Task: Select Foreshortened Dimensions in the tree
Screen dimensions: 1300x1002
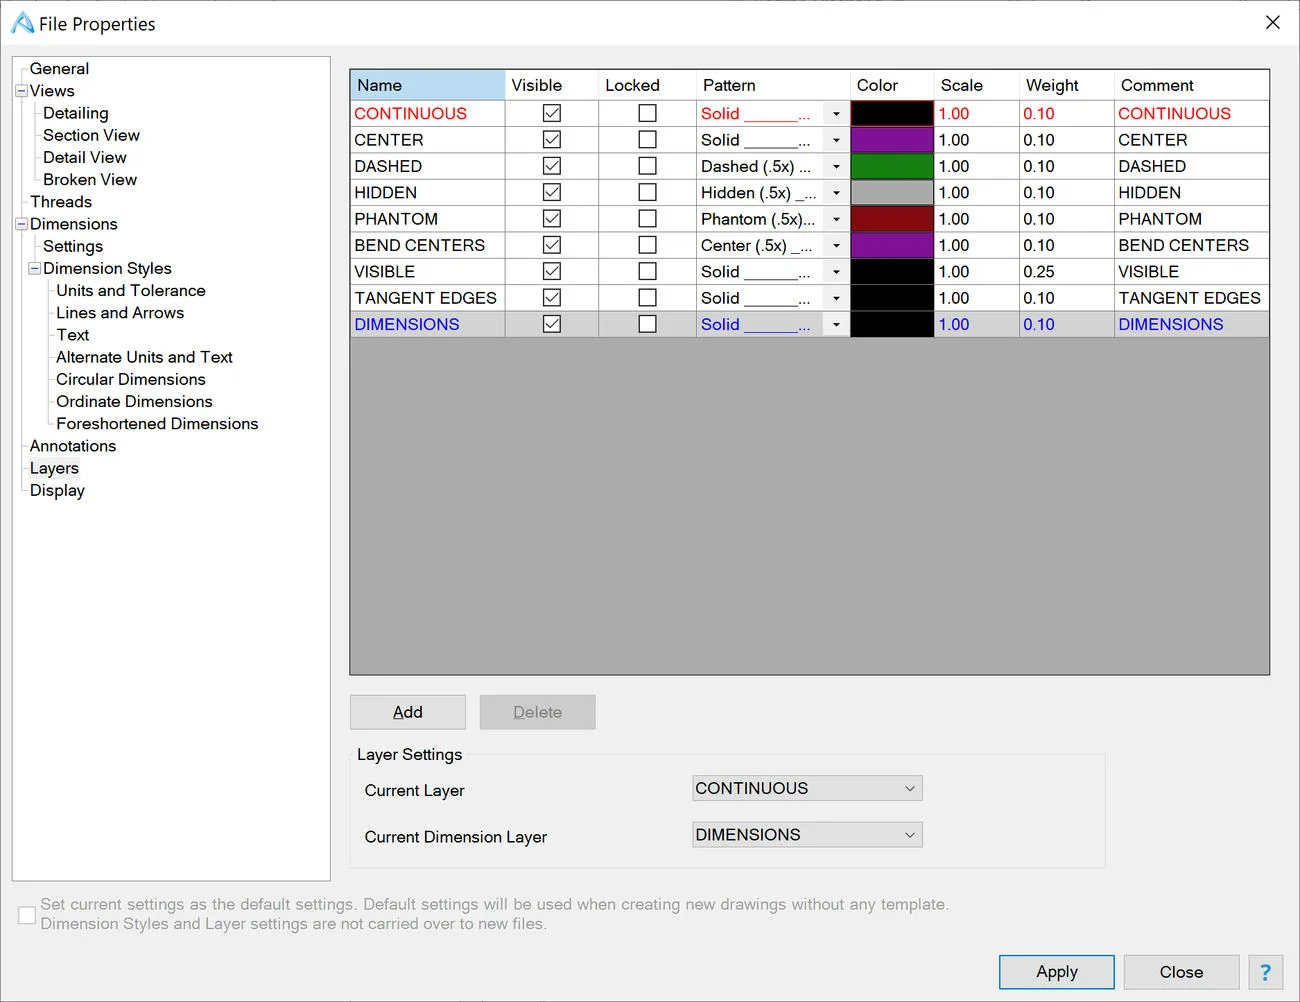Action: click(x=157, y=424)
